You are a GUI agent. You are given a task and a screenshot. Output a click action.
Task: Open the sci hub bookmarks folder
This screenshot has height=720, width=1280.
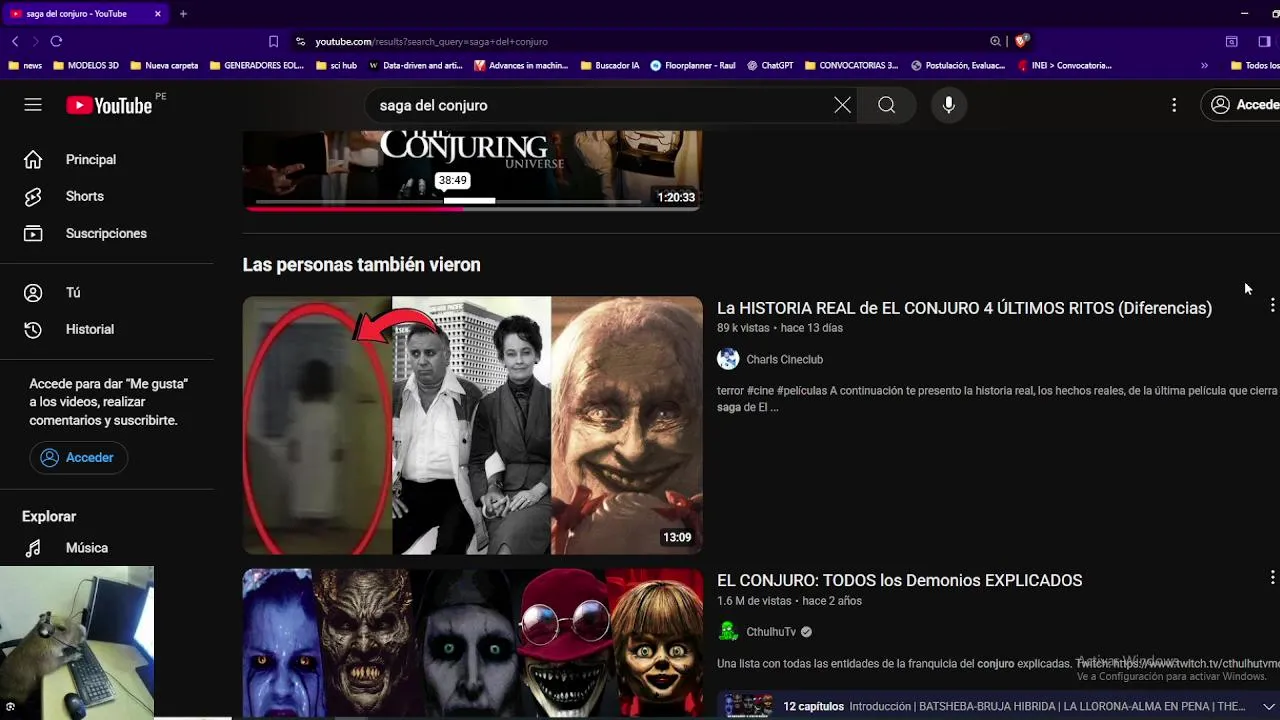tap(336, 65)
